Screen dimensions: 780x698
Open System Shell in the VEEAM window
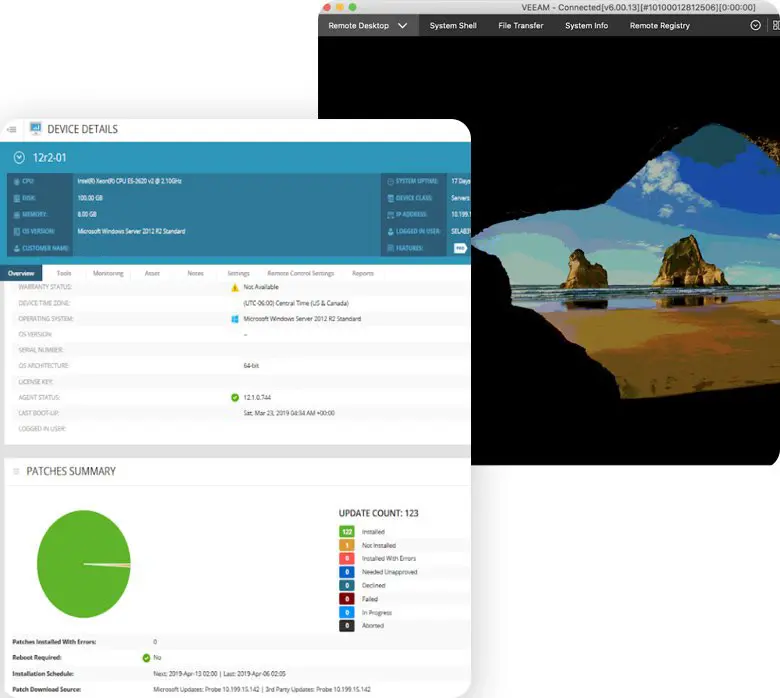[x=453, y=25]
